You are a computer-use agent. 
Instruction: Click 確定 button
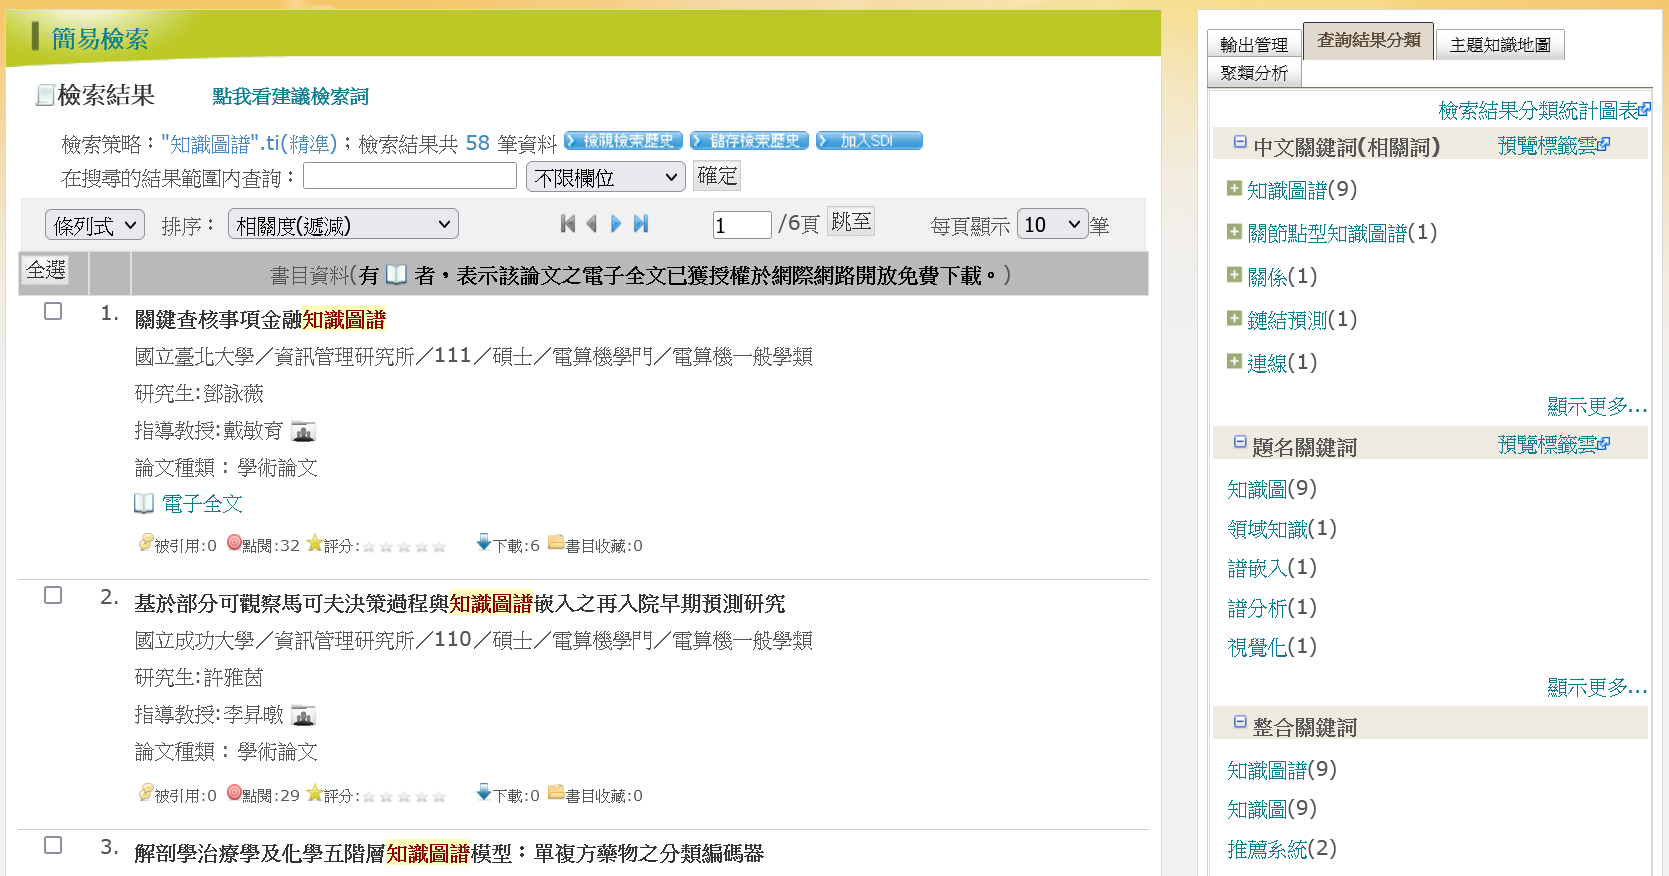(717, 176)
